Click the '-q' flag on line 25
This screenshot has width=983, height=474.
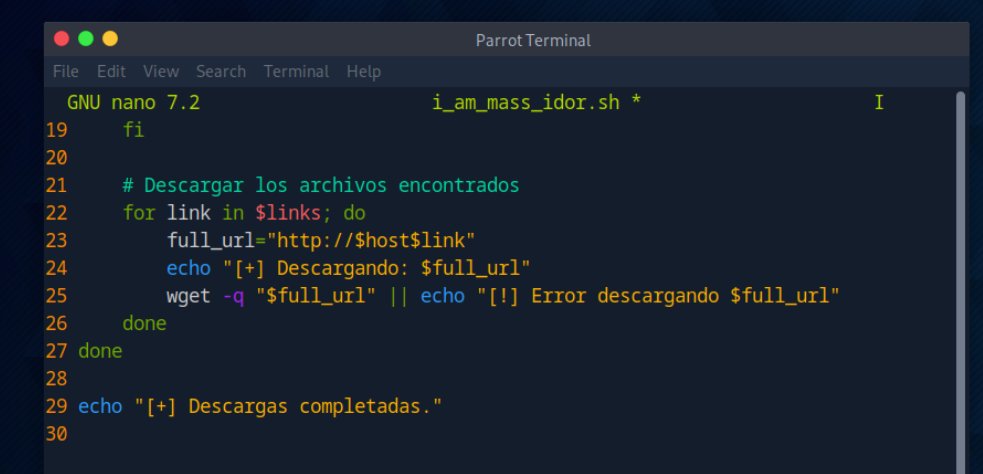click(x=233, y=297)
